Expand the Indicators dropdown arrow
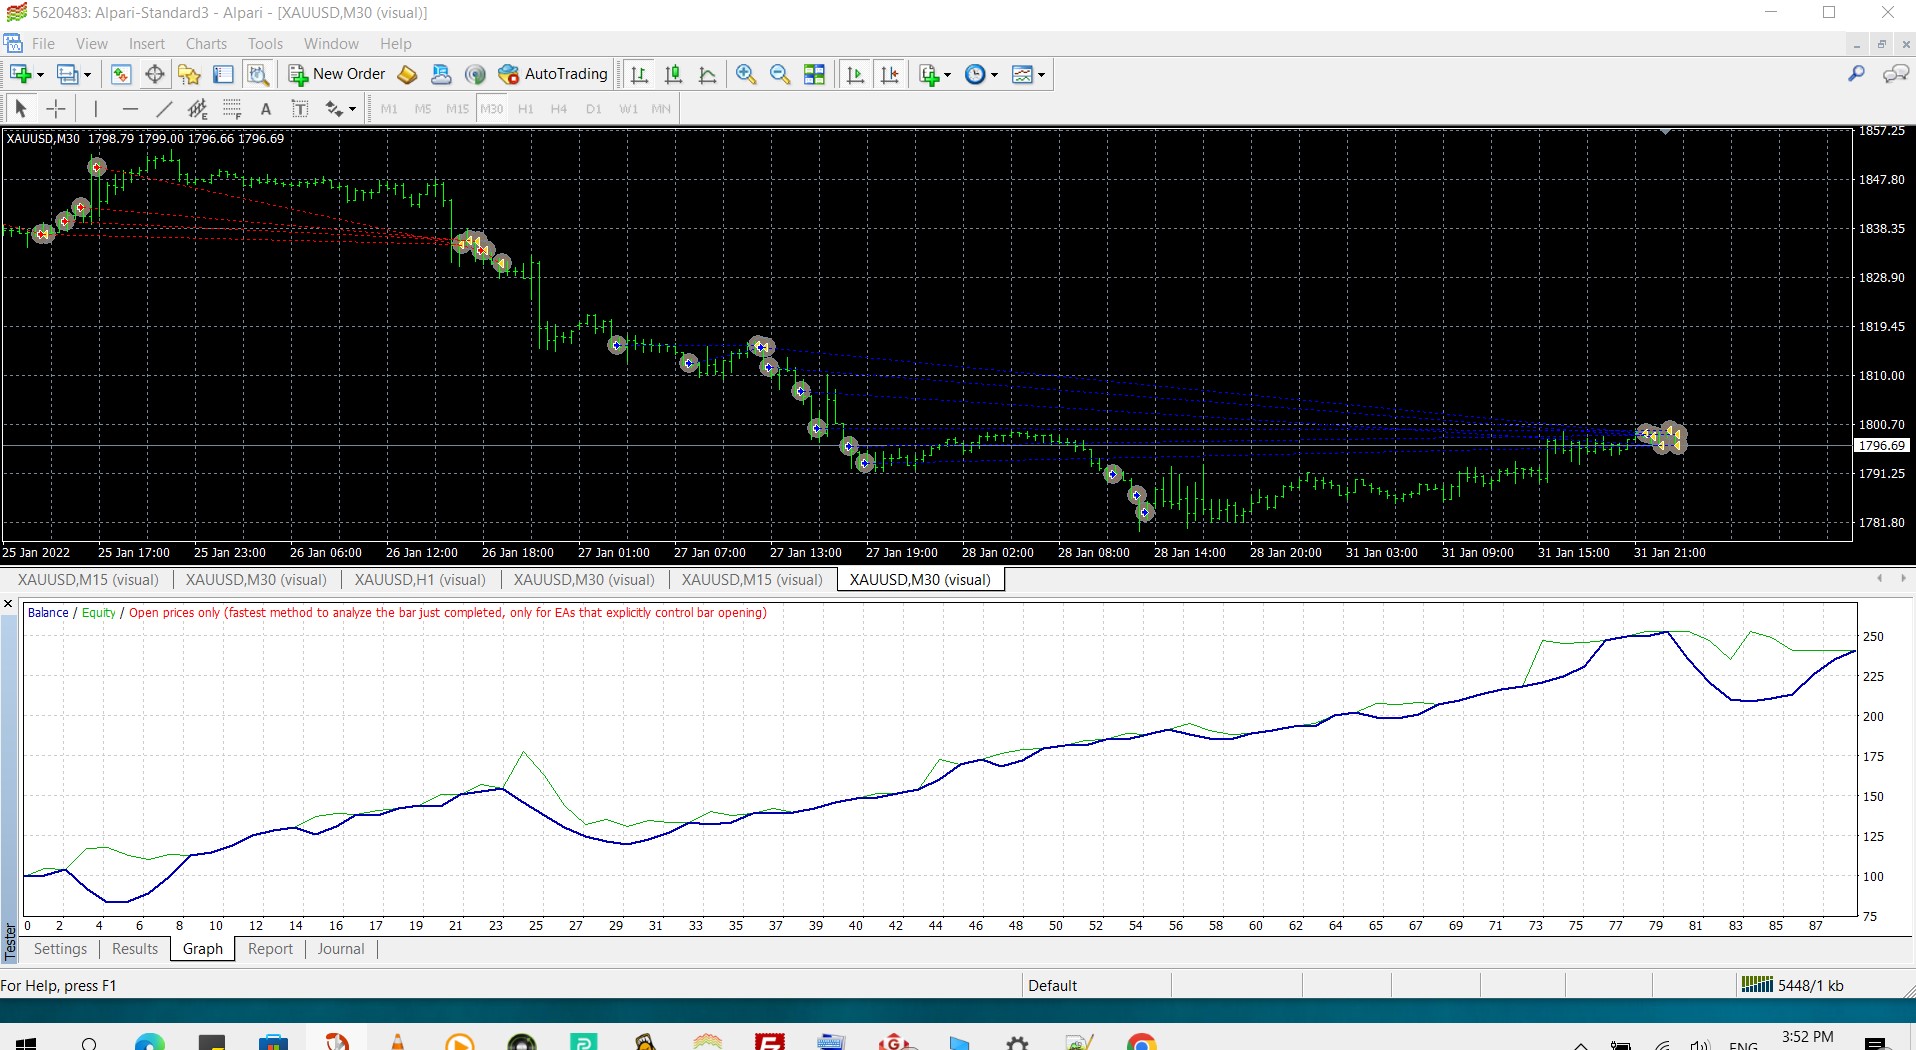 click(948, 74)
